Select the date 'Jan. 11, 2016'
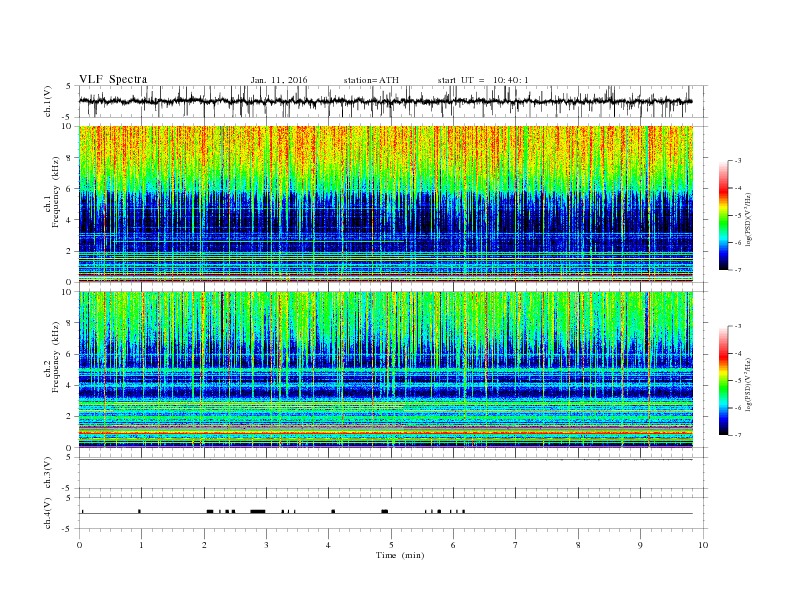 click(x=279, y=80)
